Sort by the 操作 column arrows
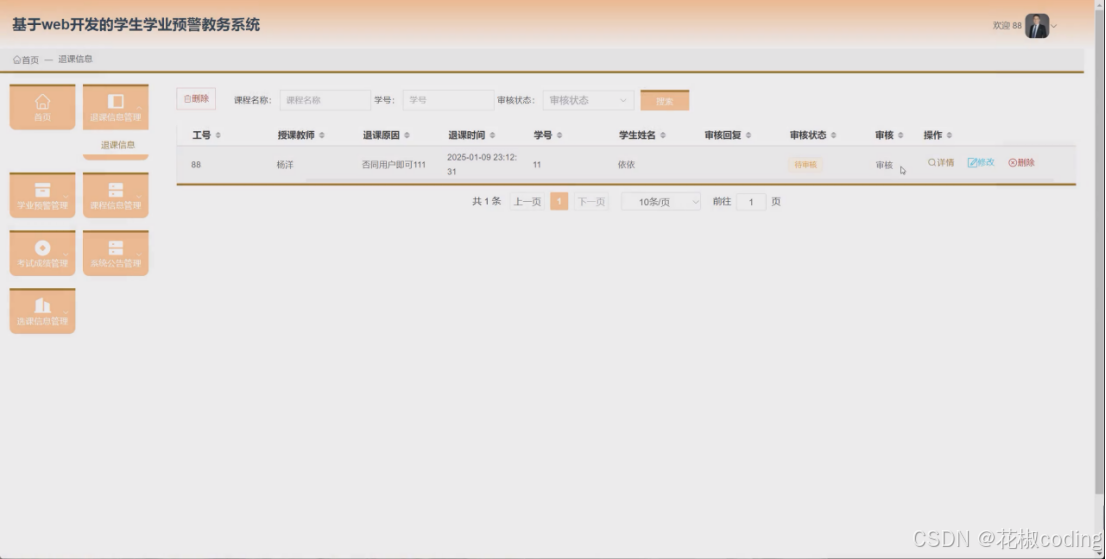The image size is (1106, 559). tap(949, 135)
